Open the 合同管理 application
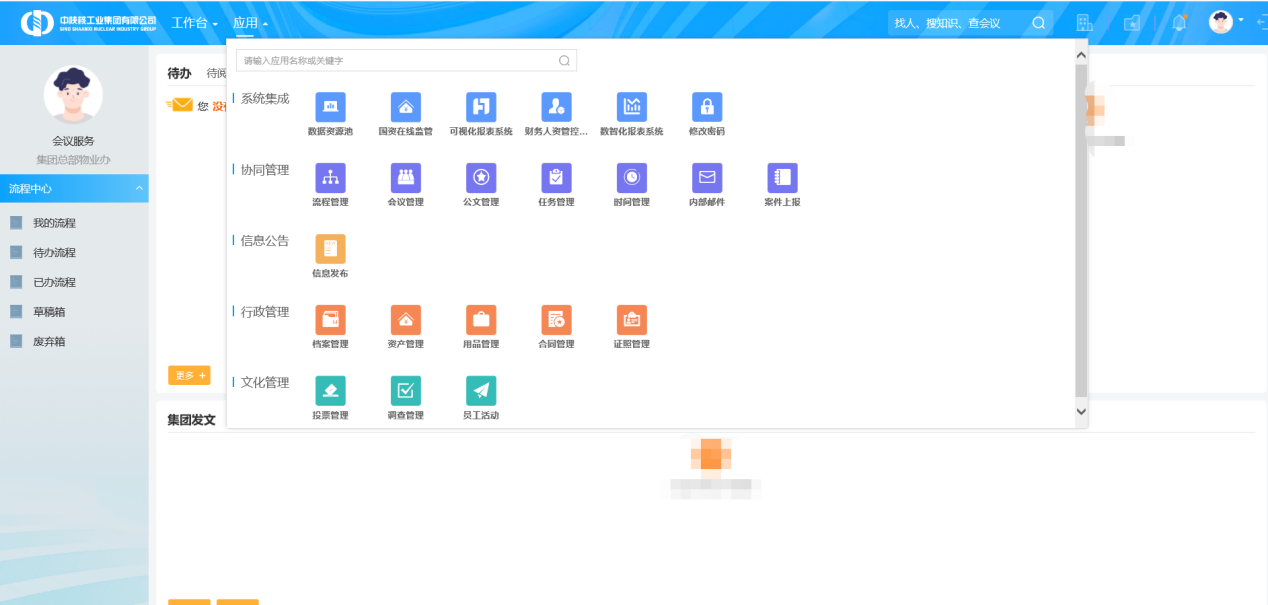The width and height of the screenshot is (1268, 605). (x=556, y=320)
